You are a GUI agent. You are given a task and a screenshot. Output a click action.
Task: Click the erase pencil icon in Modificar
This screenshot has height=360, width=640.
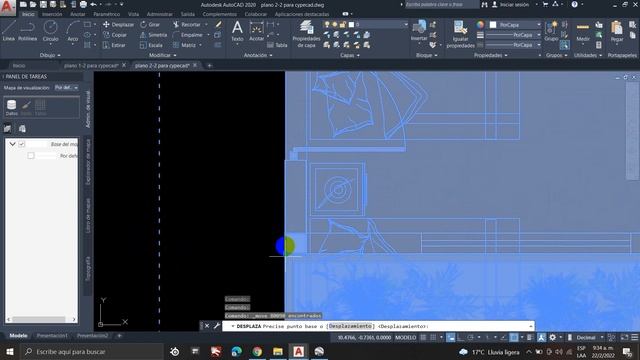[x=218, y=24]
